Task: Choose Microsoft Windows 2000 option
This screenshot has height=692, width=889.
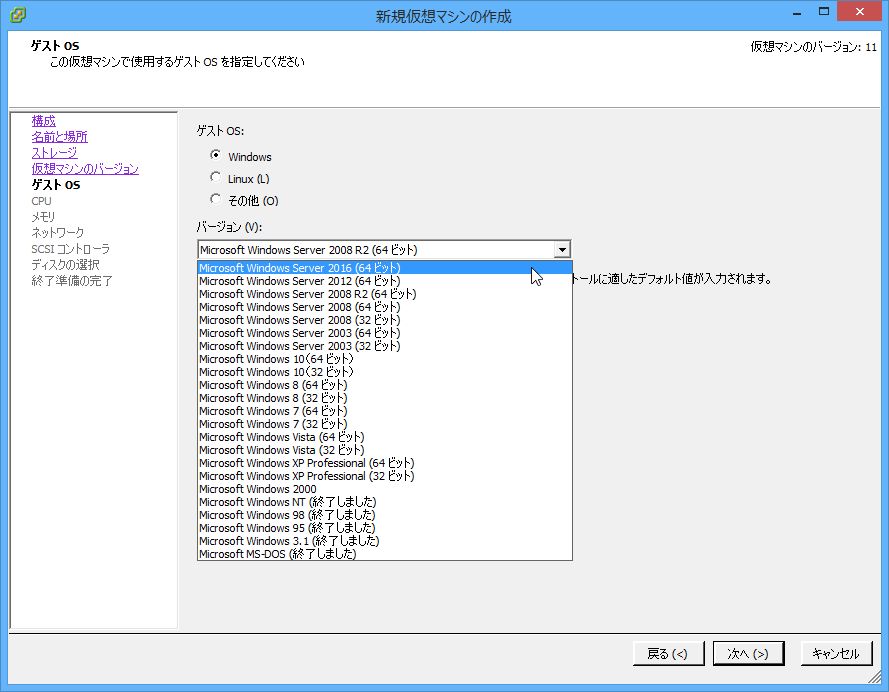Action: coord(384,489)
